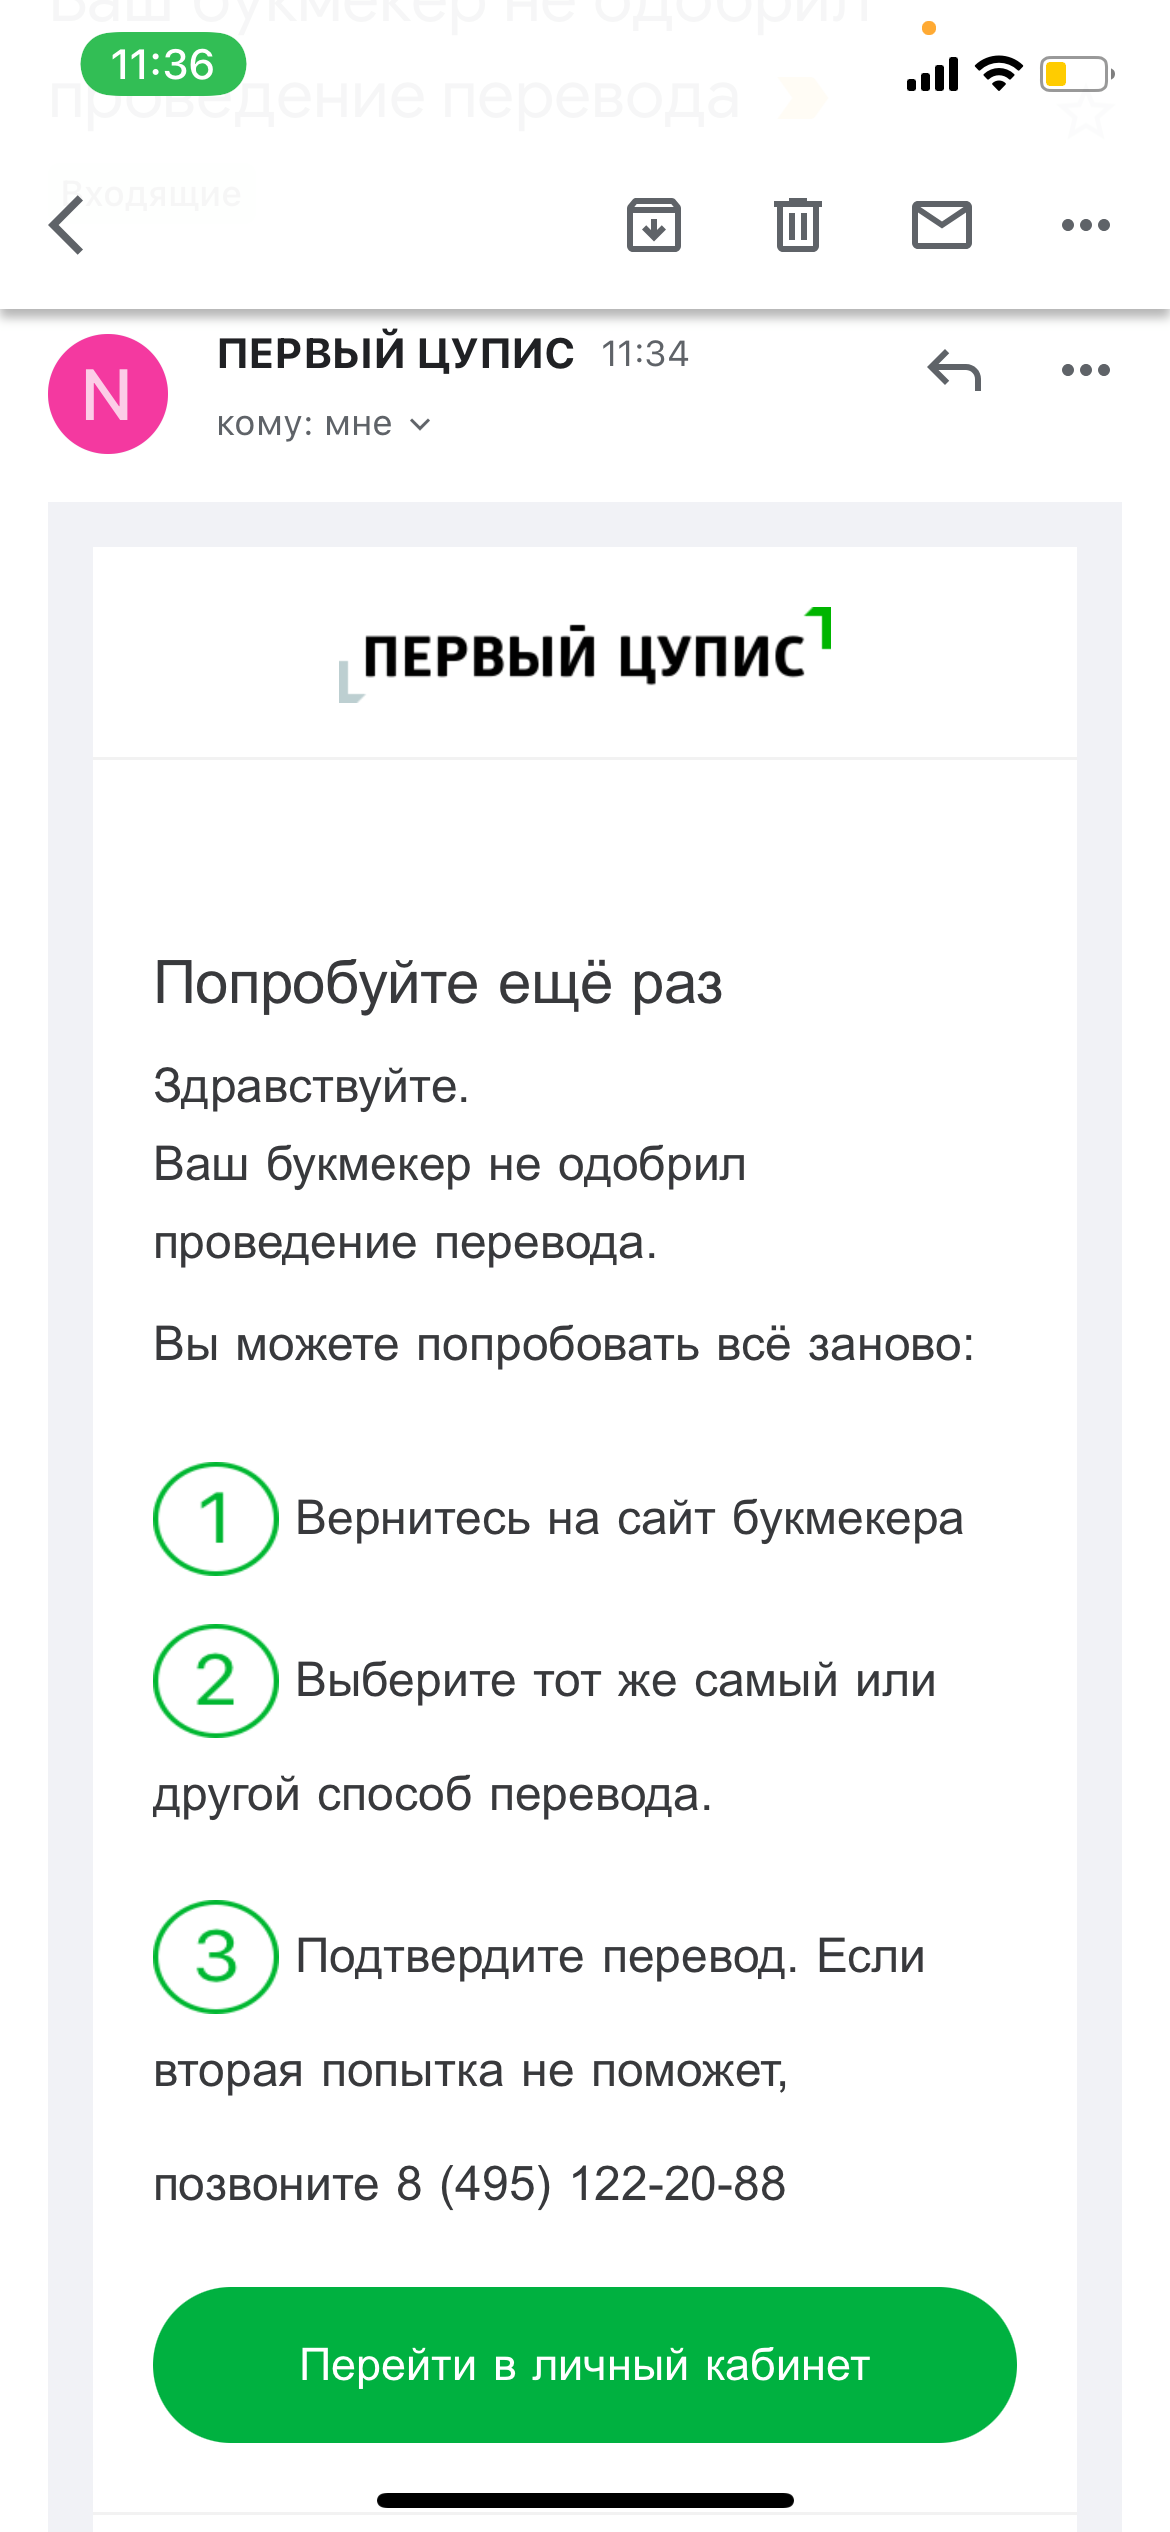Tap the green step 2 circle
Viewport: 1170px width, 2532px height.
click(215, 1680)
